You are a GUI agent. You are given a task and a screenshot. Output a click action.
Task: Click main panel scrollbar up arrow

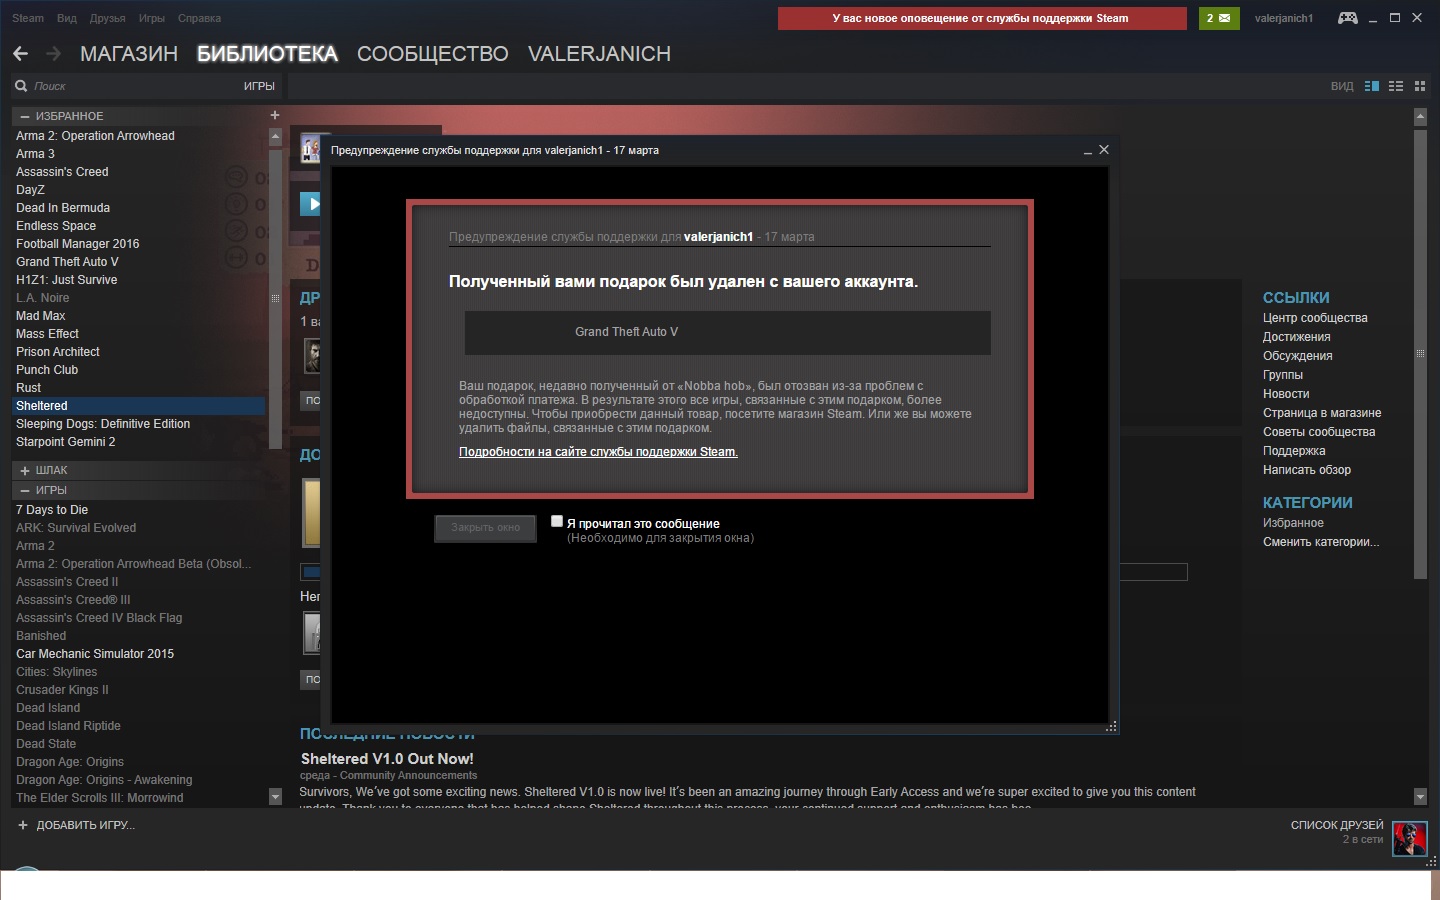point(1420,117)
